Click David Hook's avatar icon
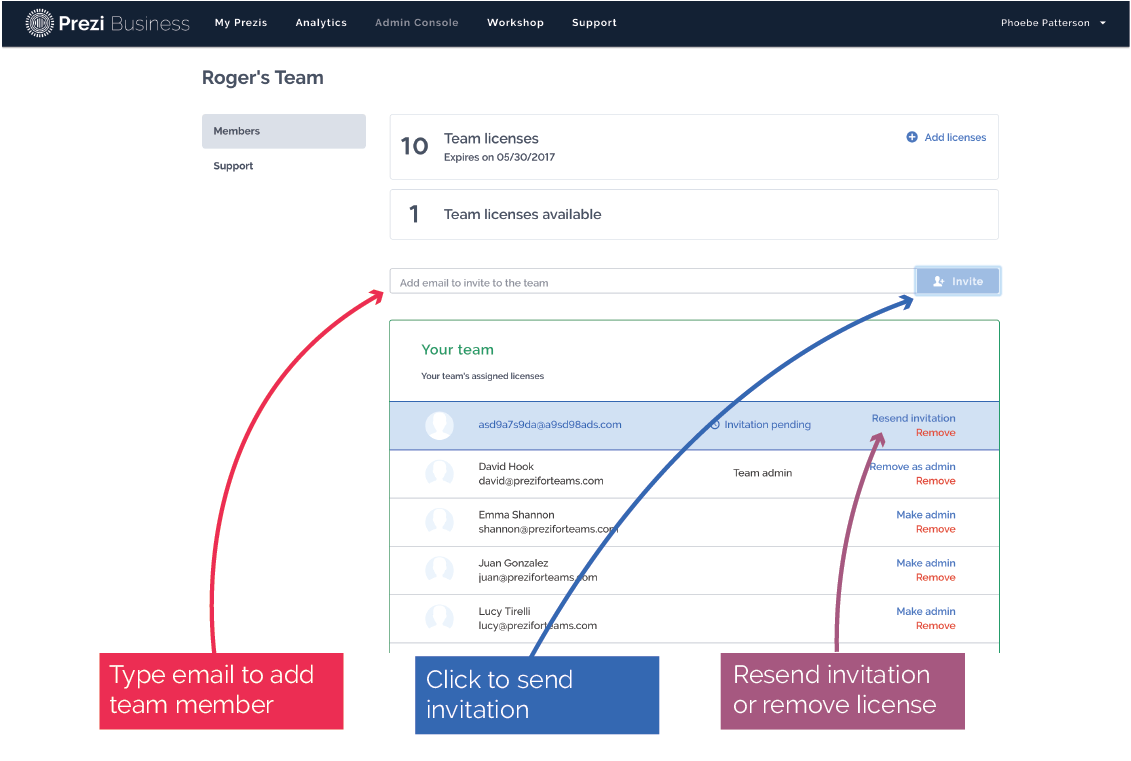Screen dimensions: 1131x761 click(439, 473)
